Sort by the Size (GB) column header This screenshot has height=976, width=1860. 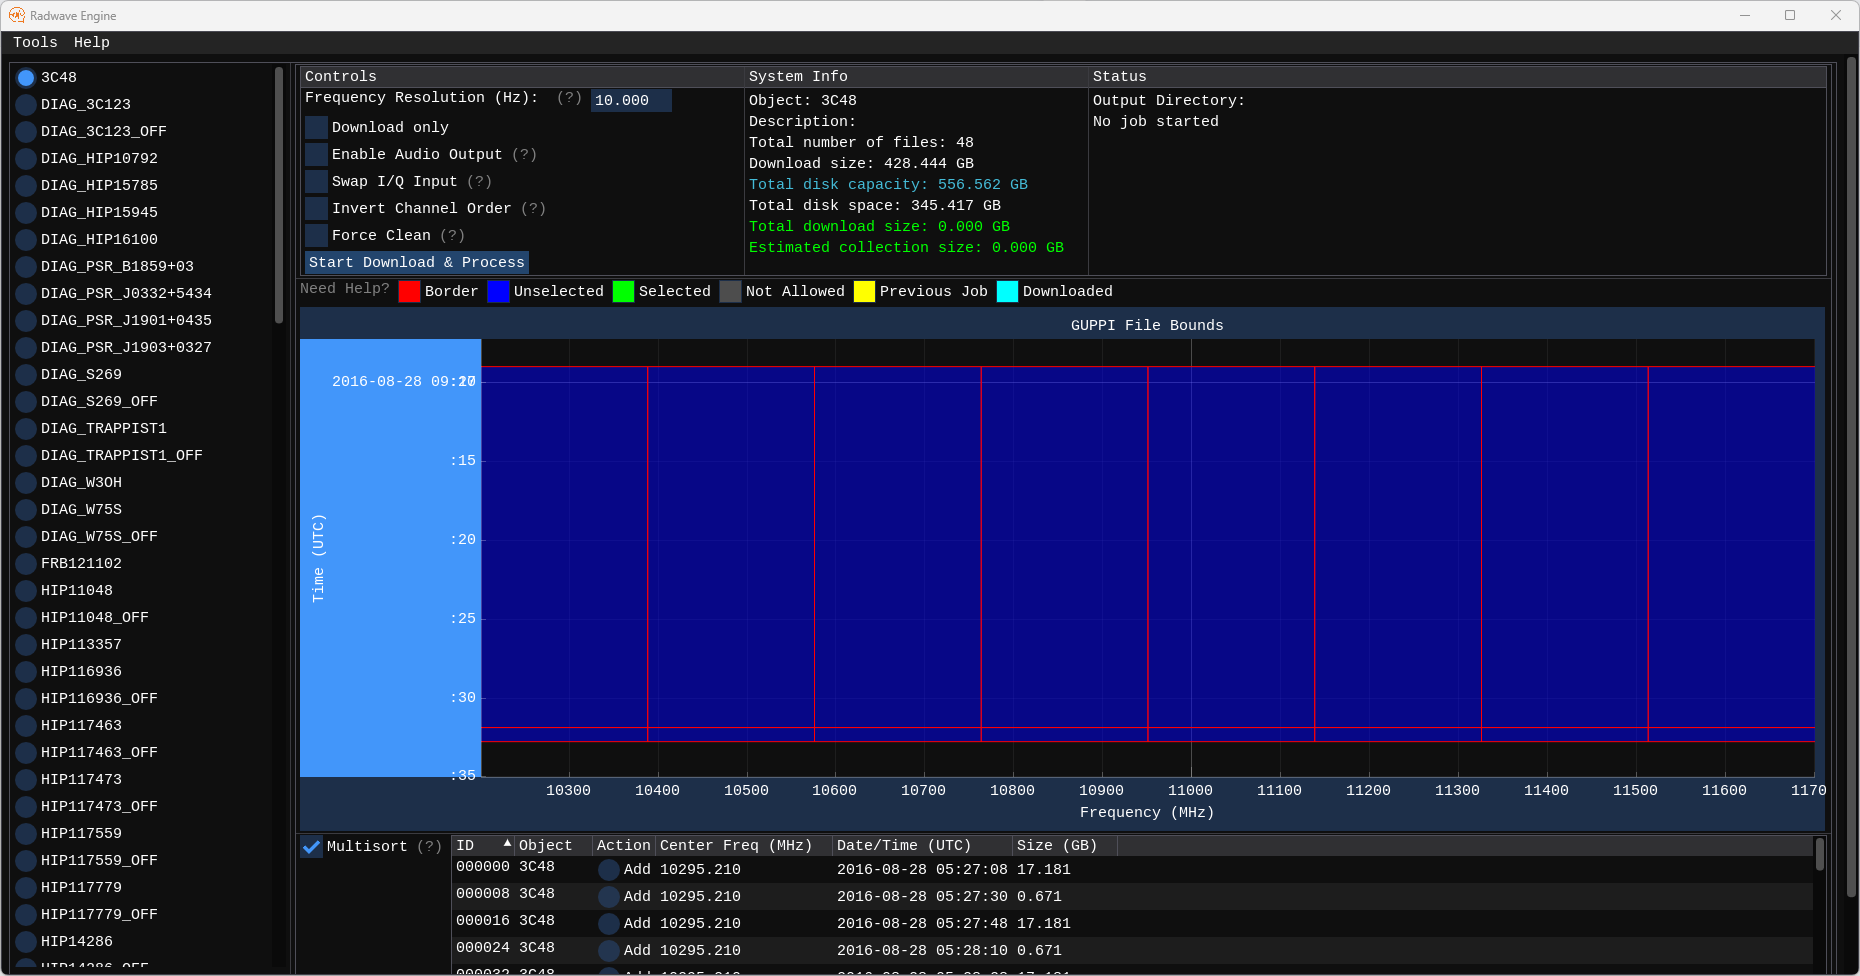tap(1056, 845)
